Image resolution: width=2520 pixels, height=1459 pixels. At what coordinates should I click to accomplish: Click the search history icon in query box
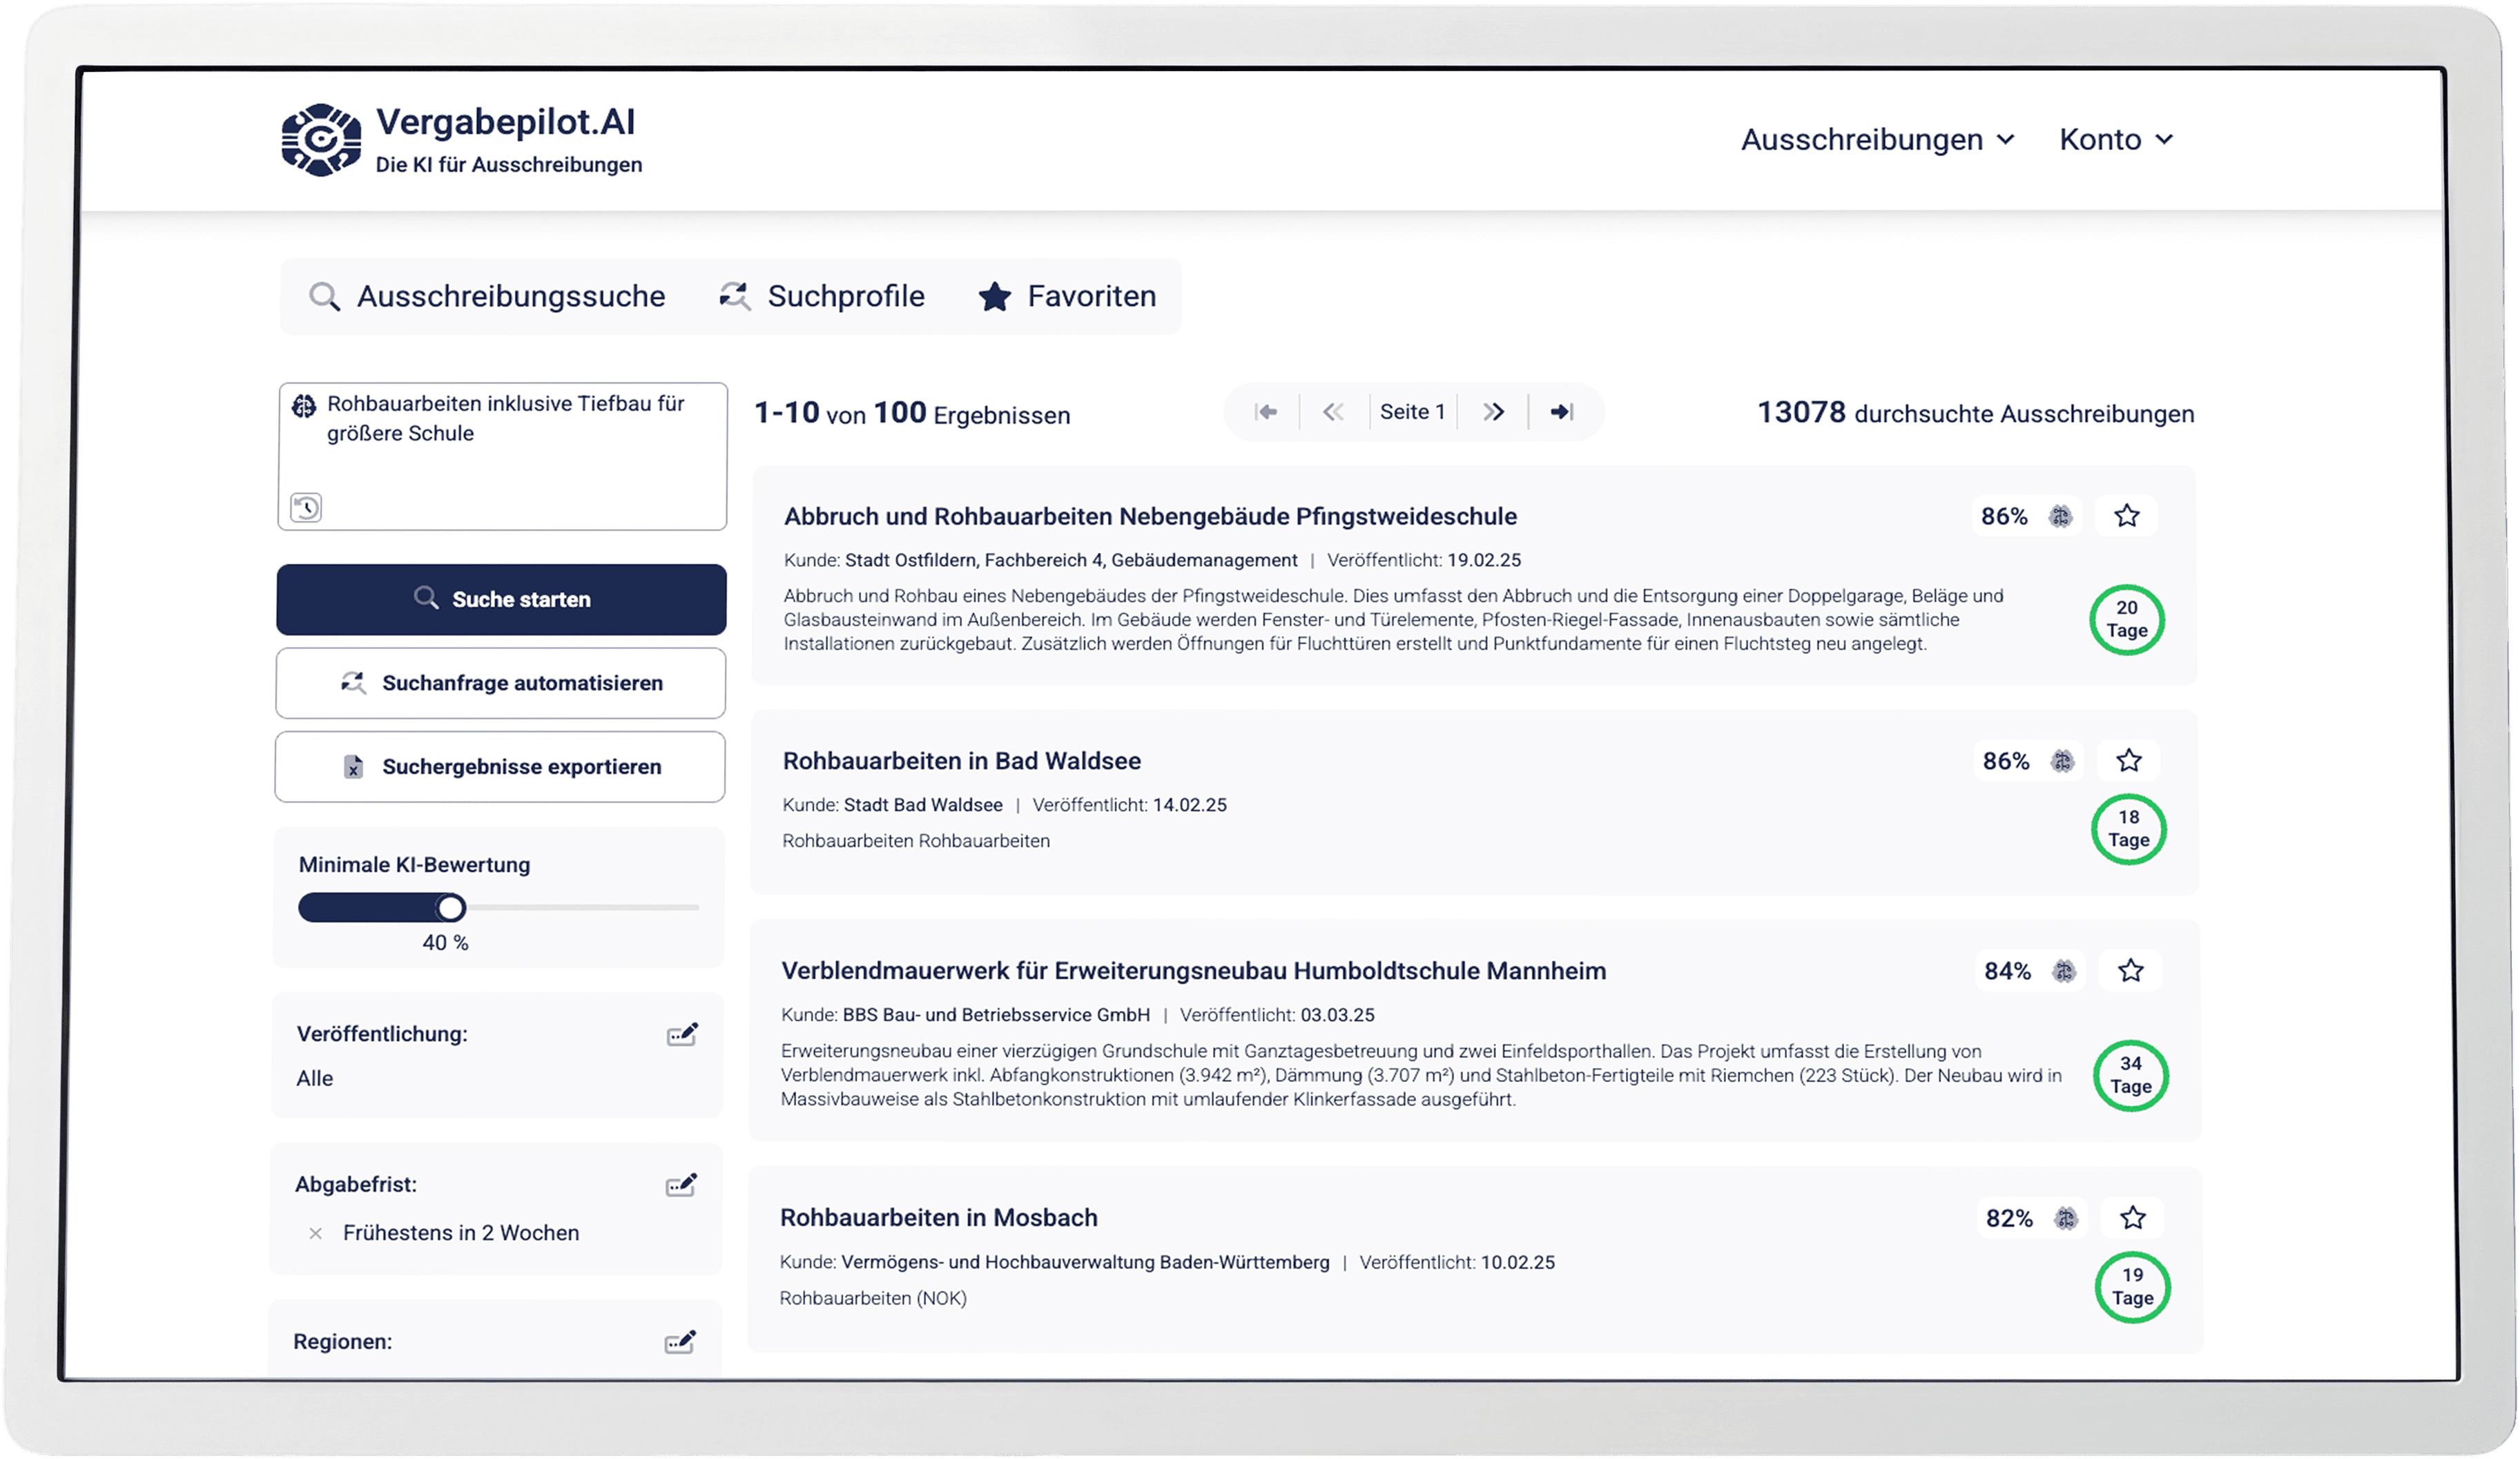coord(306,507)
